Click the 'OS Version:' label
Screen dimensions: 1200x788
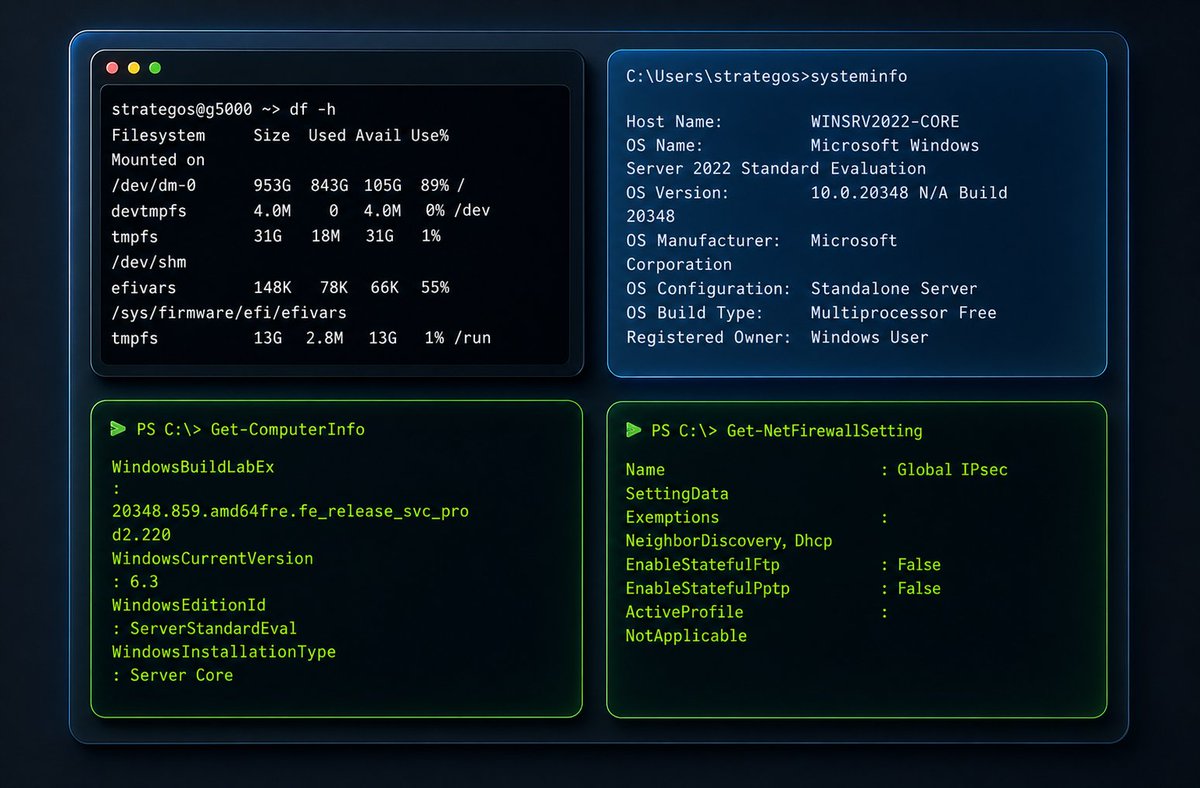click(x=678, y=193)
